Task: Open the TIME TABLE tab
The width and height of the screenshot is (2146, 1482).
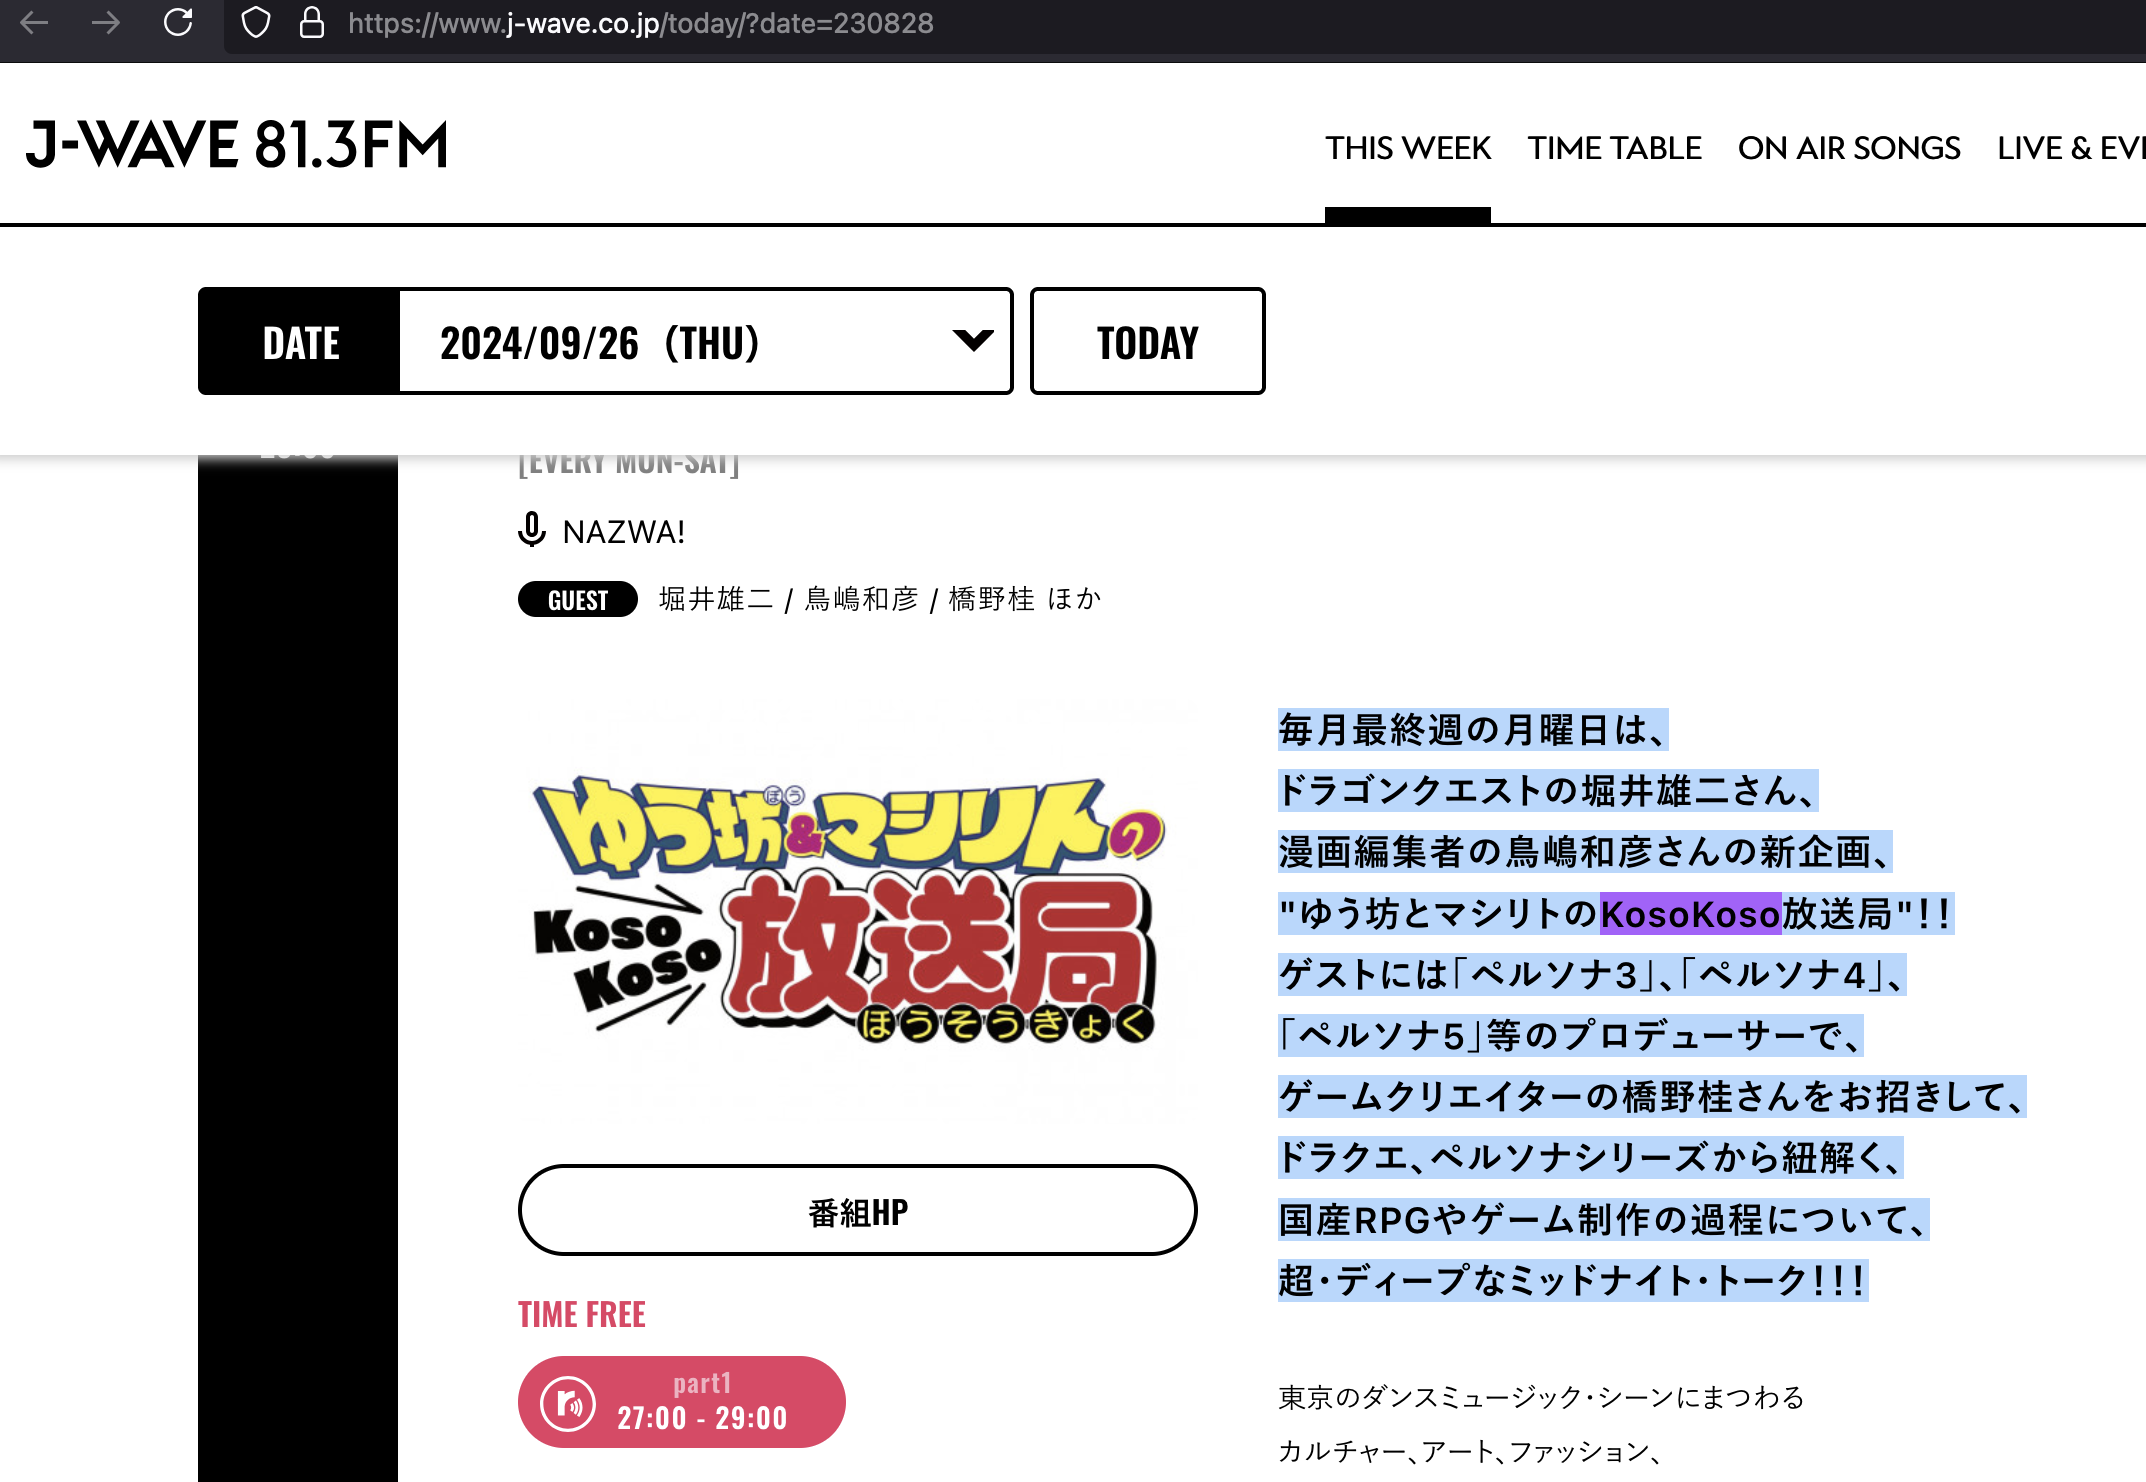Action: (1614, 148)
